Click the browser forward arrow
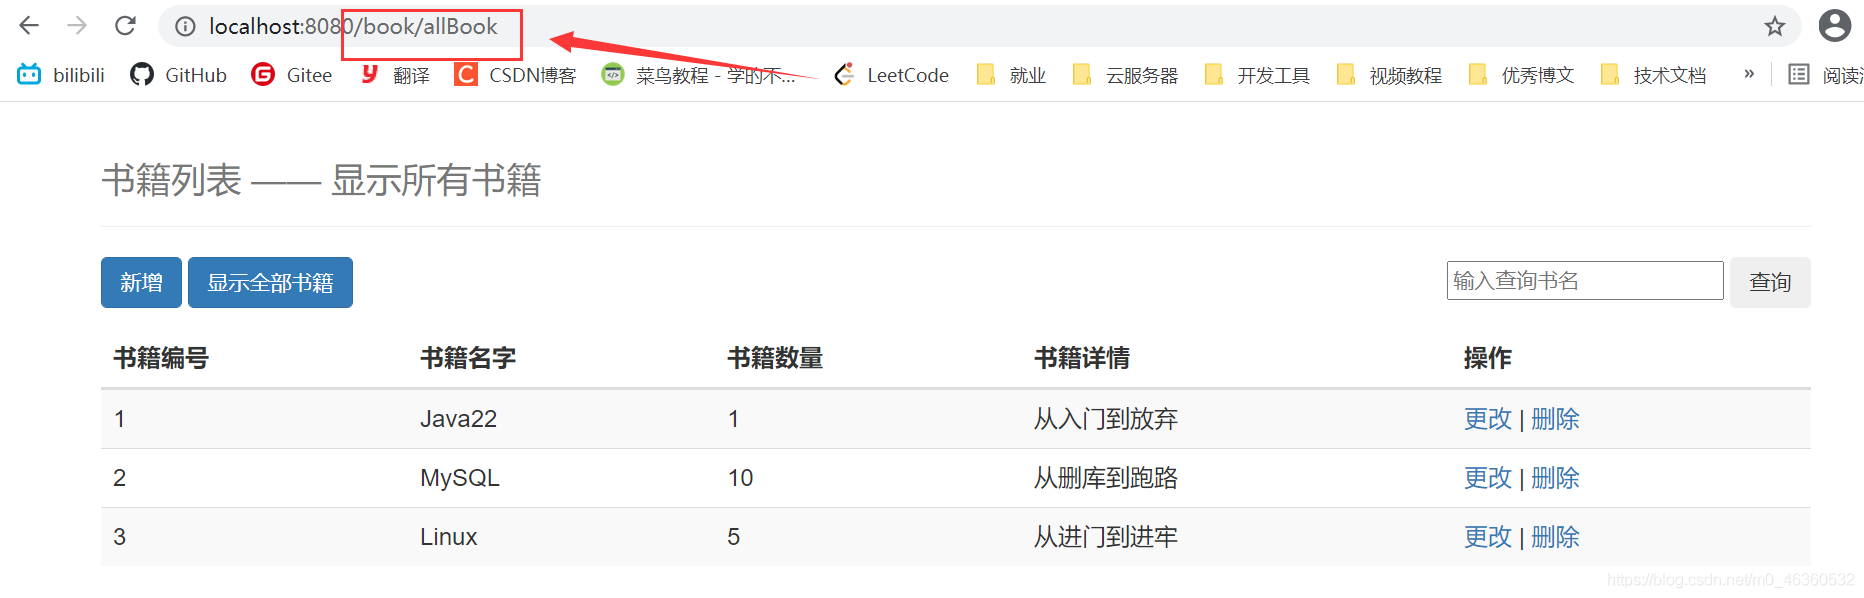This screenshot has width=1864, height=598. click(x=77, y=26)
